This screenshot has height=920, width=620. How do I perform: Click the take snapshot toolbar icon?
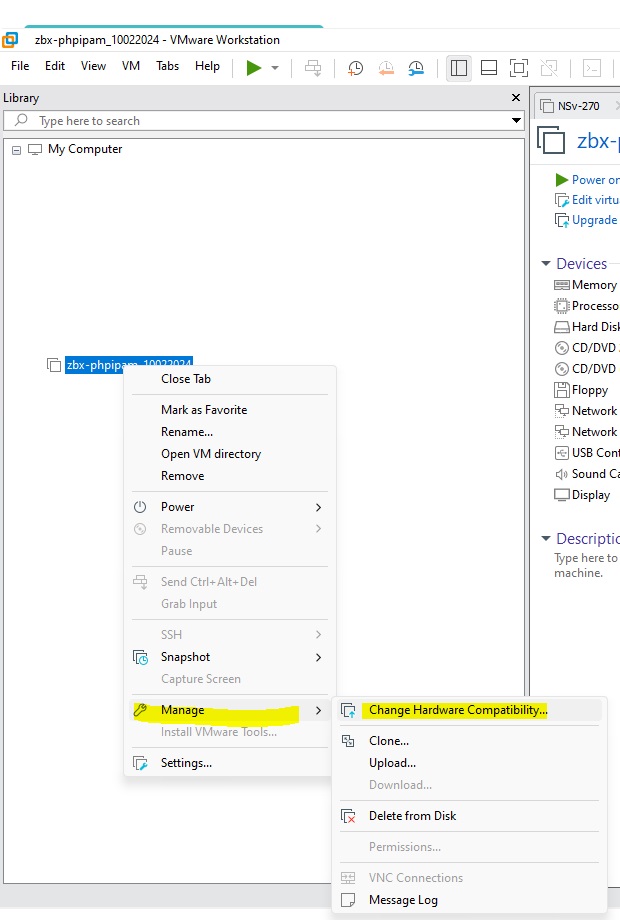355,68
